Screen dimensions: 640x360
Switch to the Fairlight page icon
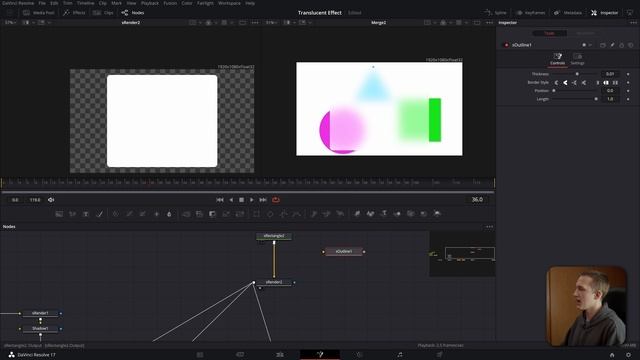[400, 355]
